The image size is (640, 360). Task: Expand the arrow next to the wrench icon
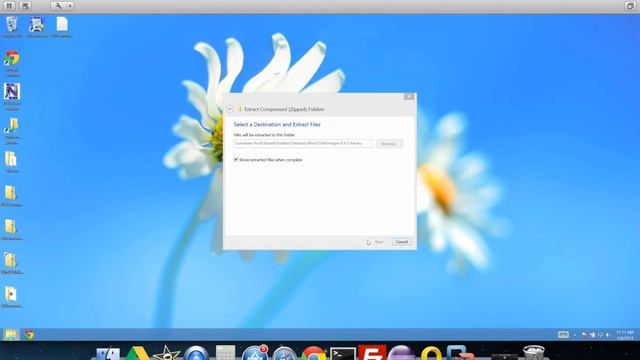(70, 6)
